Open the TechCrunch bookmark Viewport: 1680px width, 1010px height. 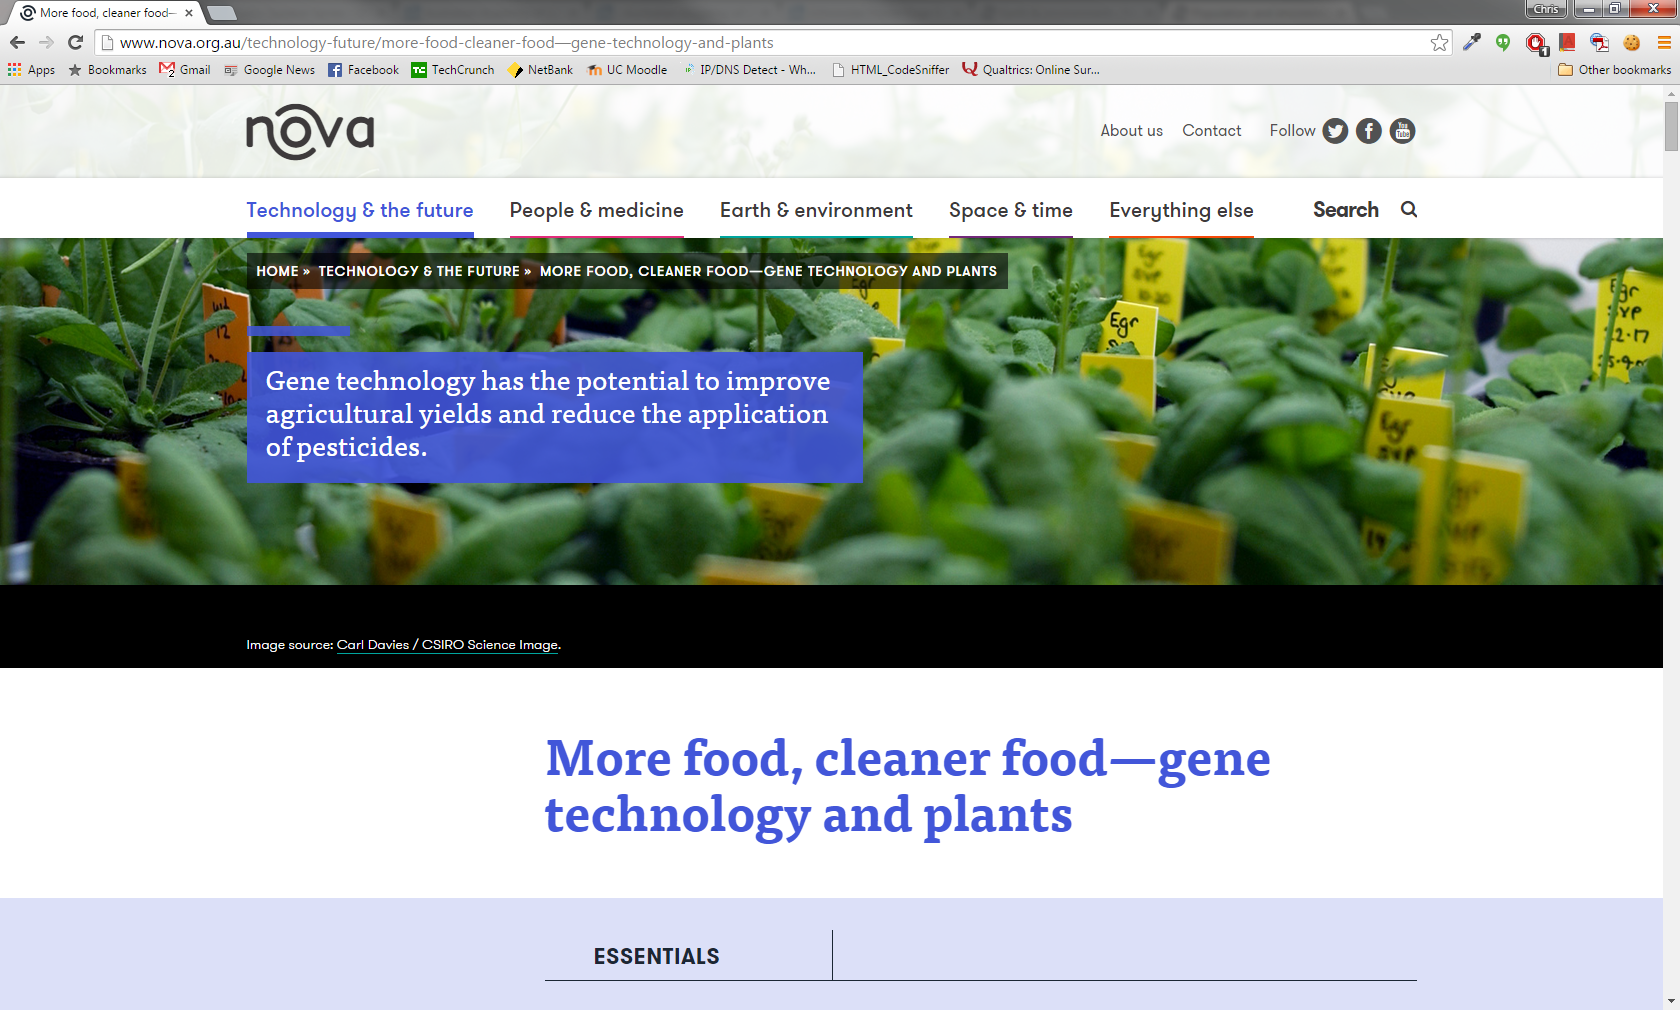[453, 70]
